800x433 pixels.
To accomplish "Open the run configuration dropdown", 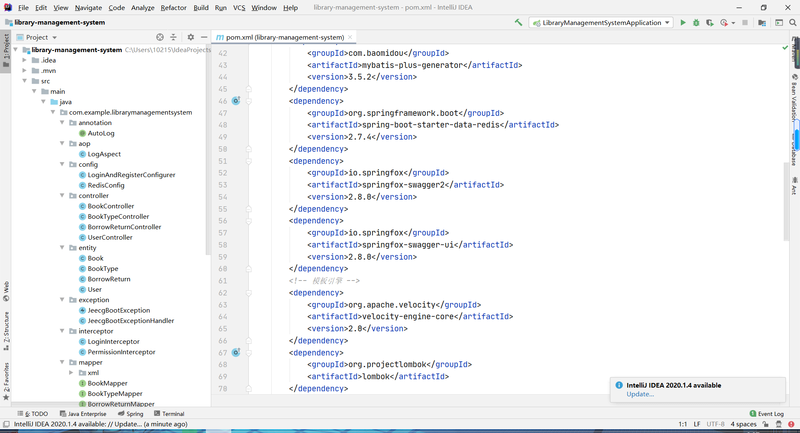I will tap(601, 22).
